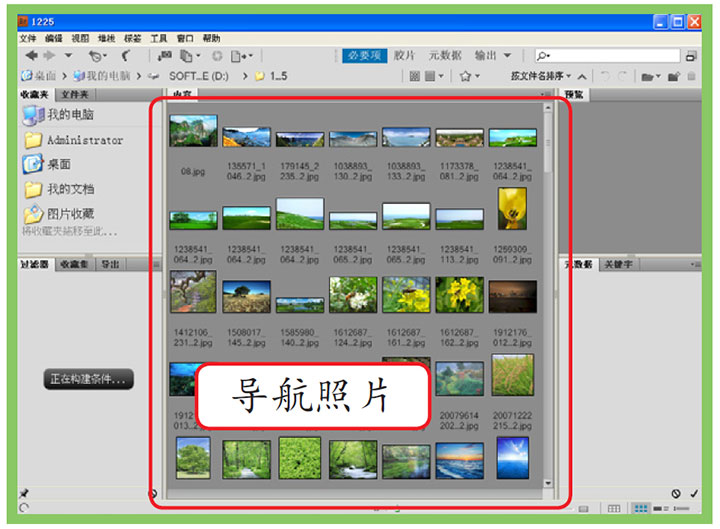Image resolution: width=720 pixels, height=529 pixels.
Task: Click the back navigation arrow
Action: [x=32, y=56]
